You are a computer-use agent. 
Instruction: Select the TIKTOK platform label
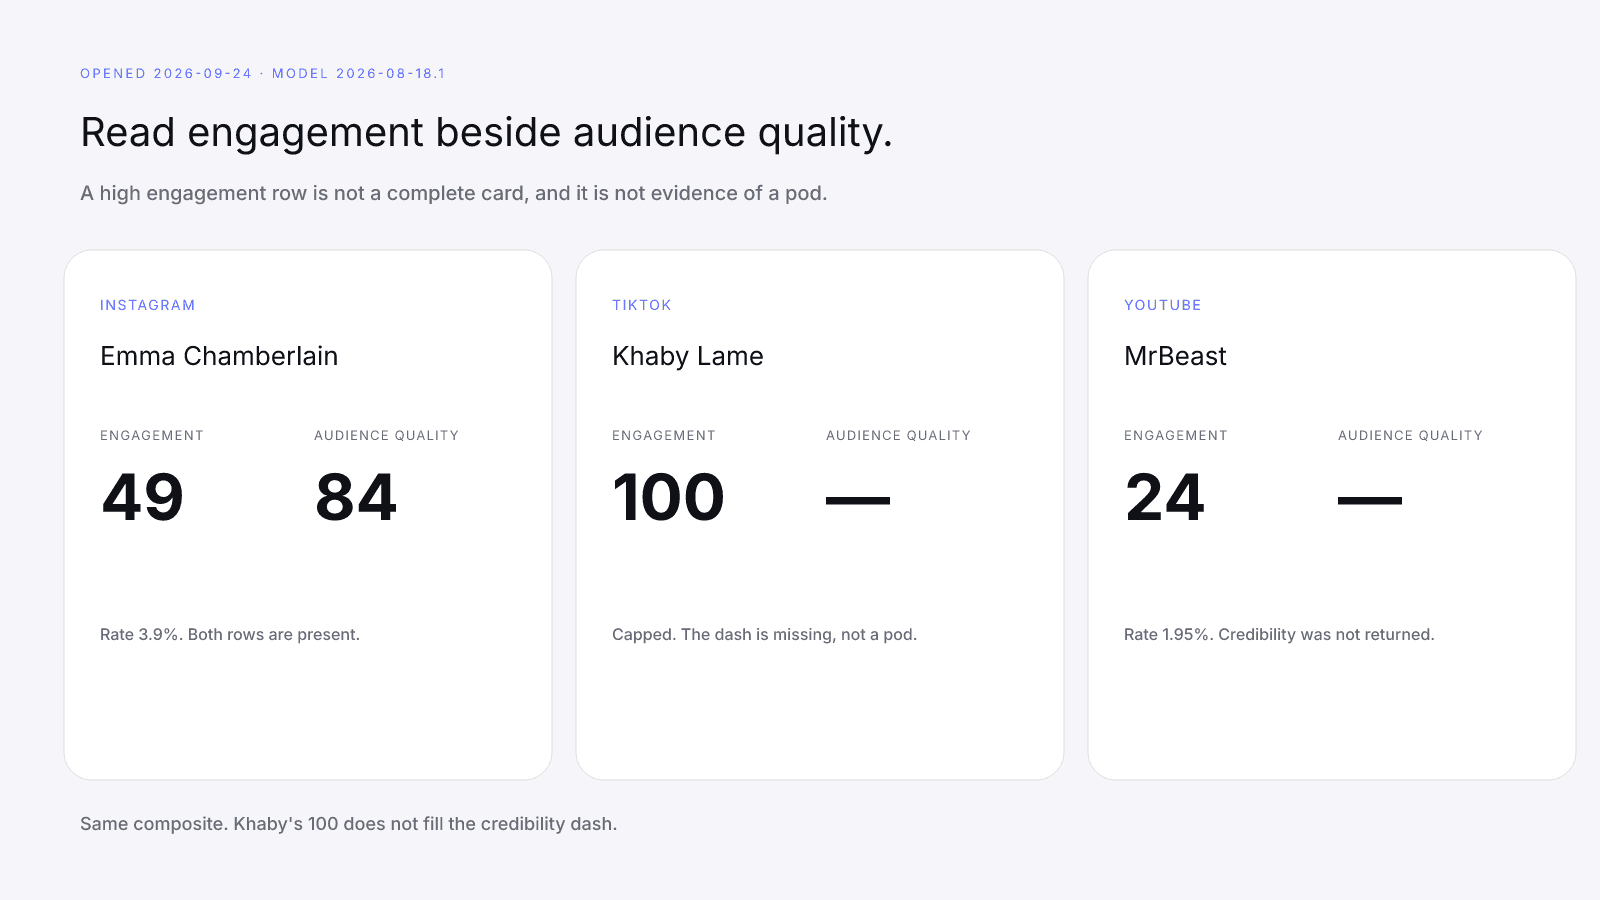tap(642, 305)
